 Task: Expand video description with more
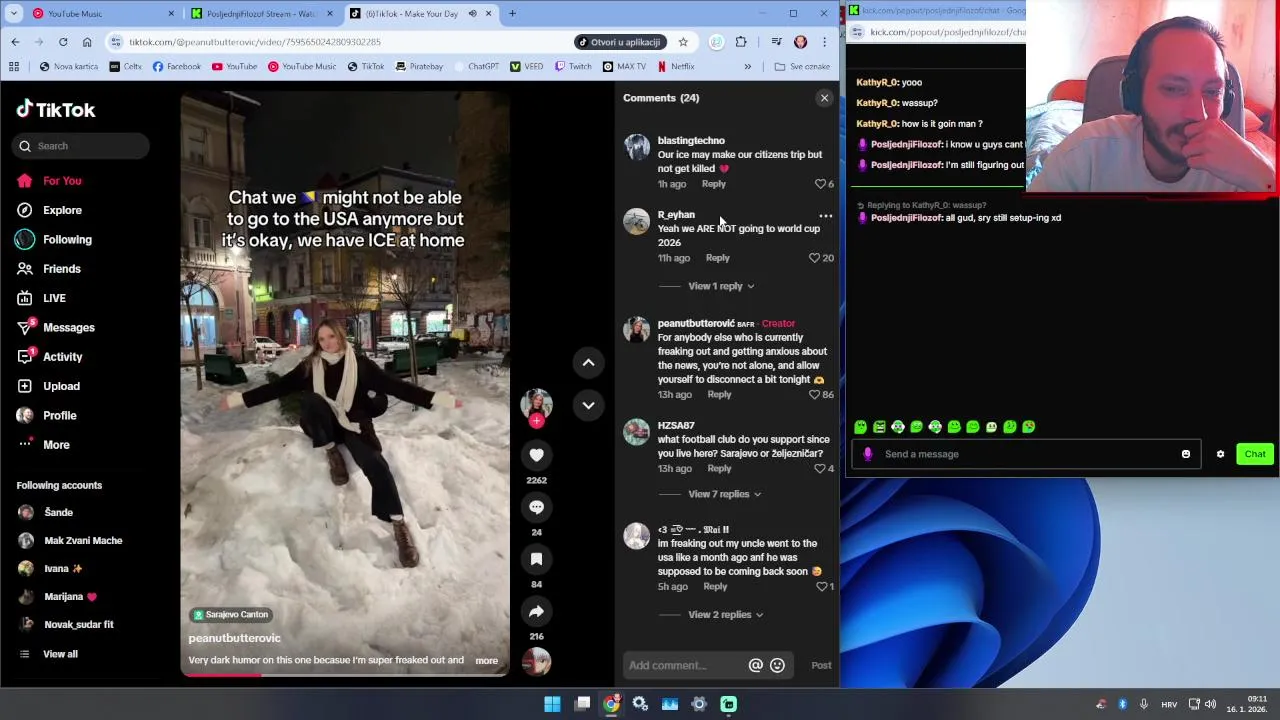click(486, 660)
